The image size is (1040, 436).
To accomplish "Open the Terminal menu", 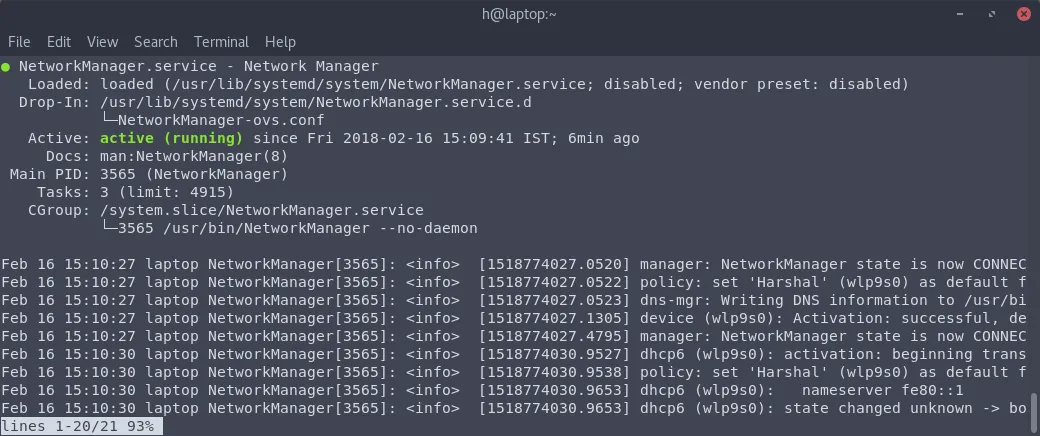I will pos(222,42).
